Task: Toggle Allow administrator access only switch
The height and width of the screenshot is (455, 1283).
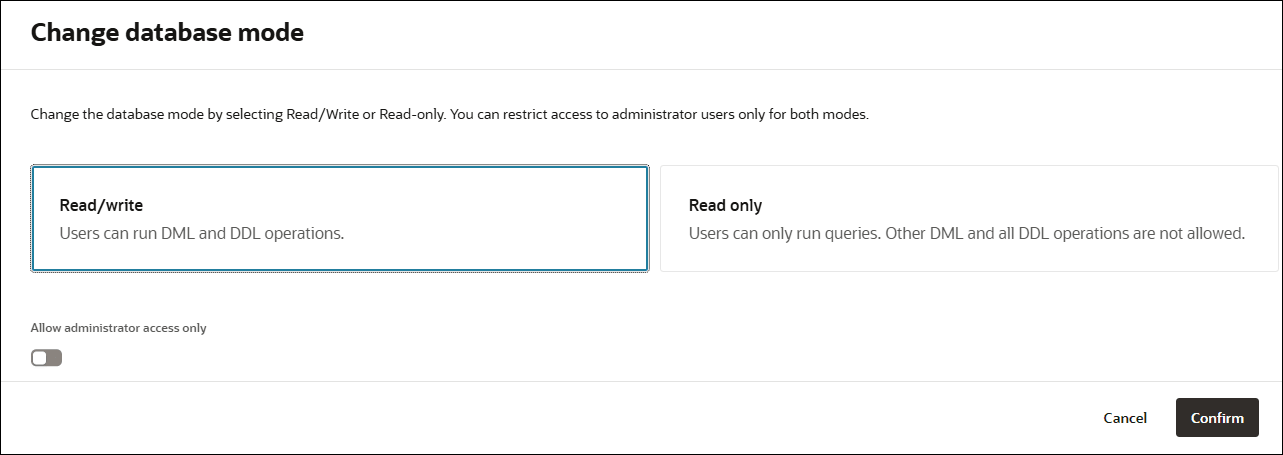Action: click(x=47, y=358)
